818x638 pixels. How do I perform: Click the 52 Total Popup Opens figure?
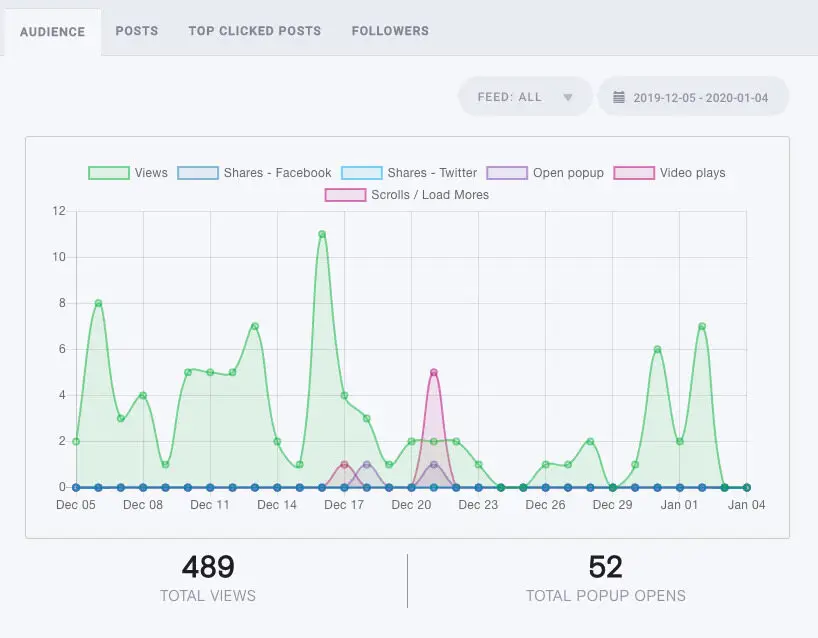click(x=605, y=567)
